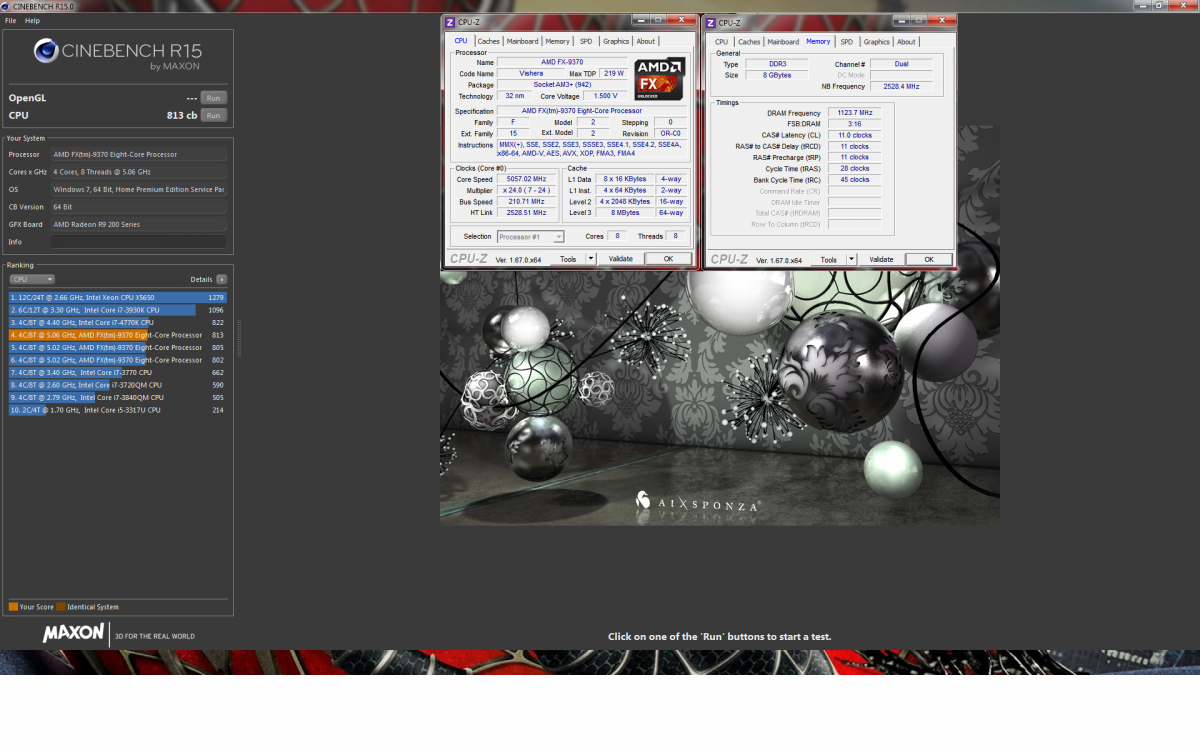Screen dimensions: 1200x750
Task: Click OK in left CPU-Z window
Action: point(668,259)
